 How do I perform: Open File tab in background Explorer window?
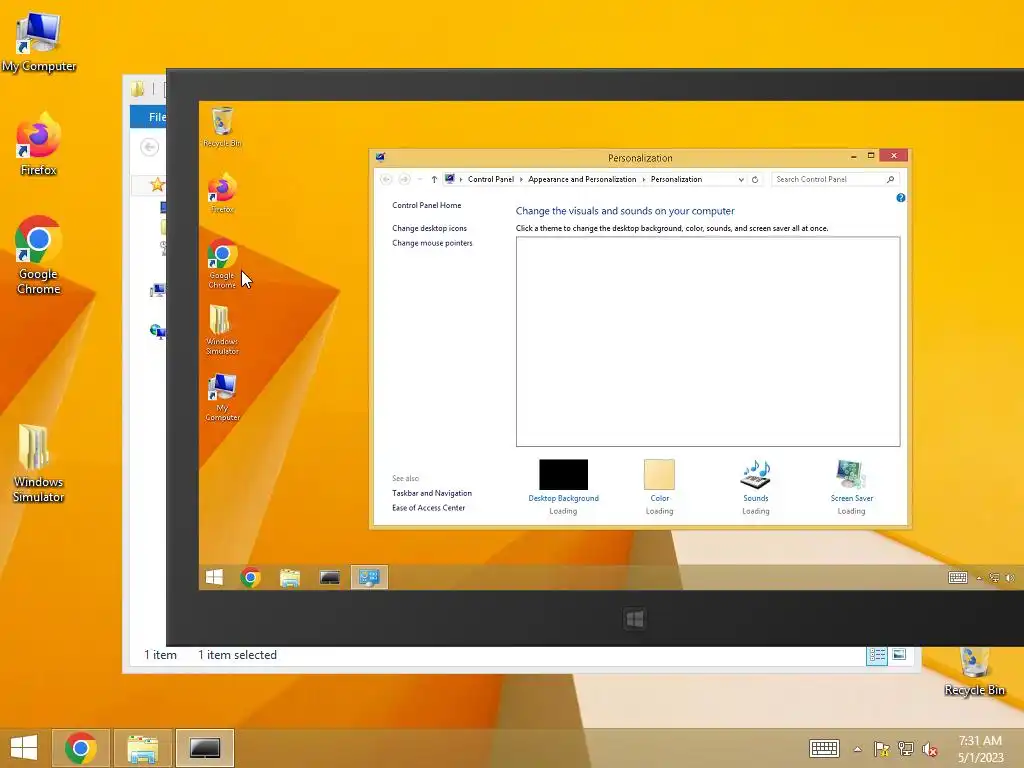click(x=148, y=117)
